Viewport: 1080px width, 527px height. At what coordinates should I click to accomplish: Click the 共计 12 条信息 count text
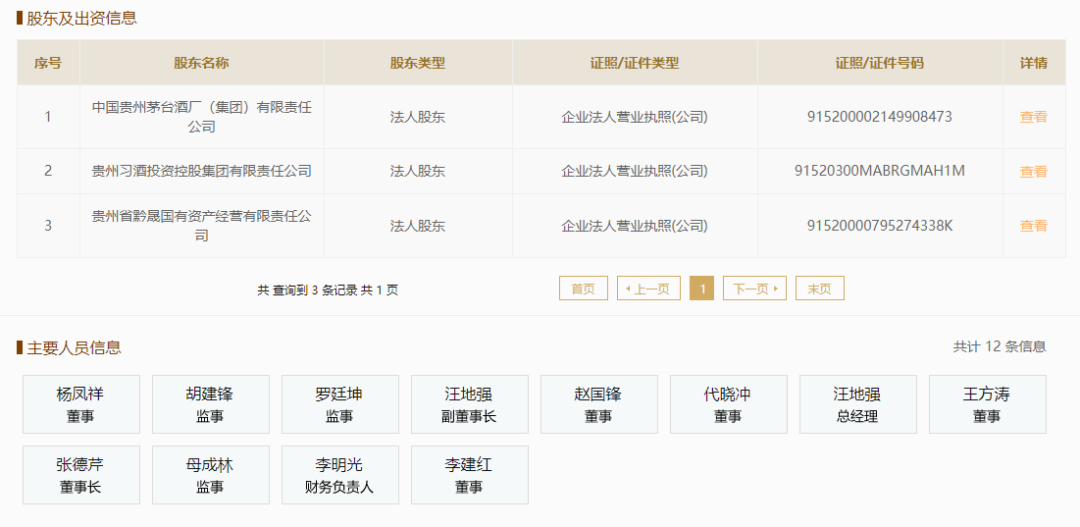[999, 347]
